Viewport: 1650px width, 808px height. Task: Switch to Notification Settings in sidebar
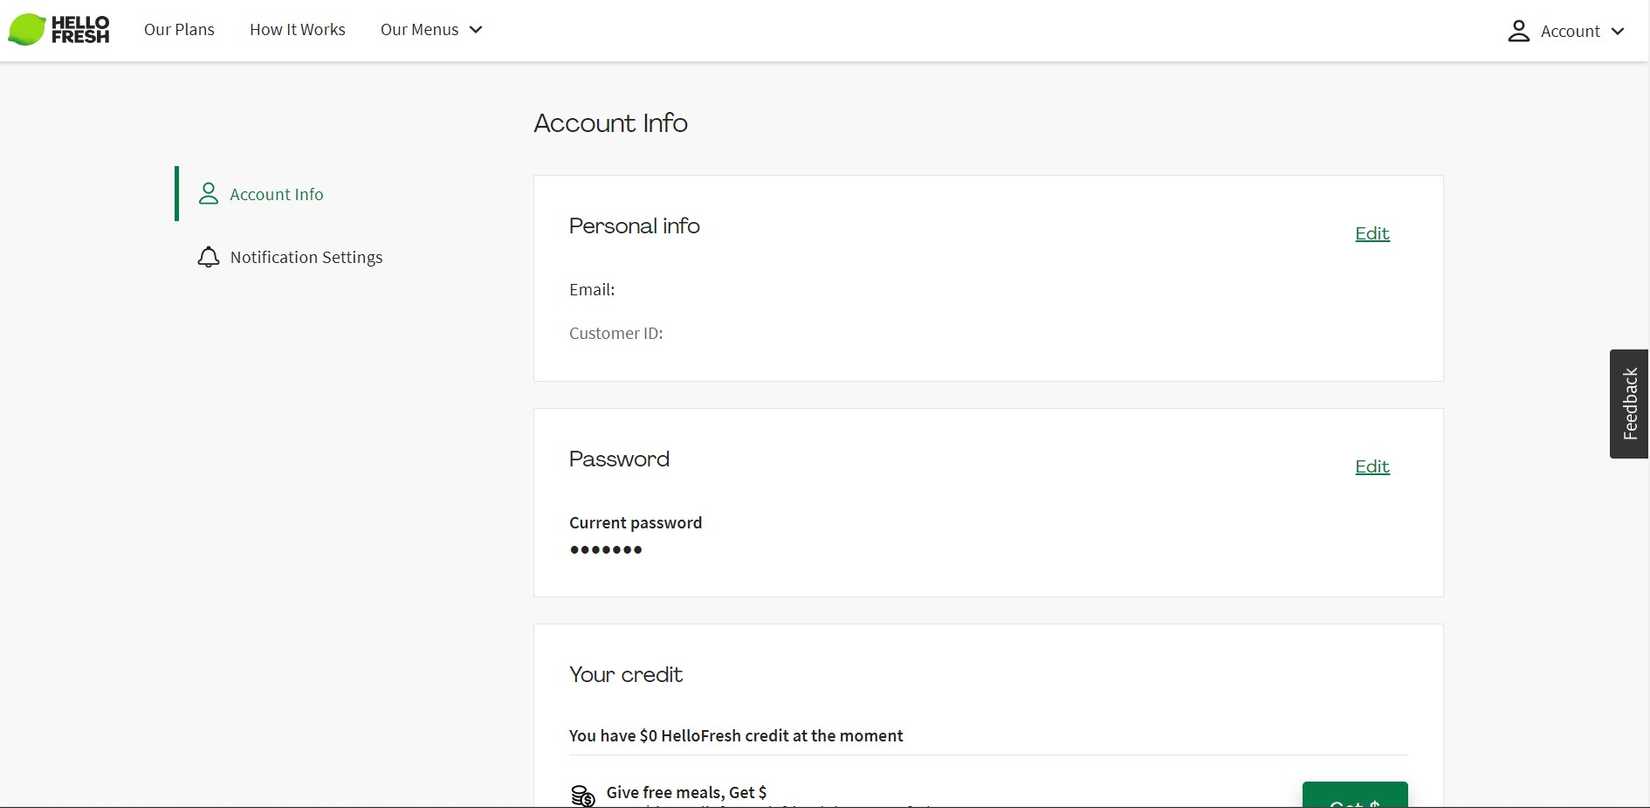pyautogui.click(x=306, y=257)
